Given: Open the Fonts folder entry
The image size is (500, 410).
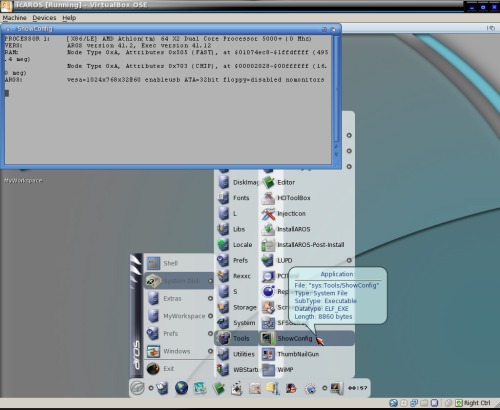Looking at the screenshot, I should pos(236,198).
